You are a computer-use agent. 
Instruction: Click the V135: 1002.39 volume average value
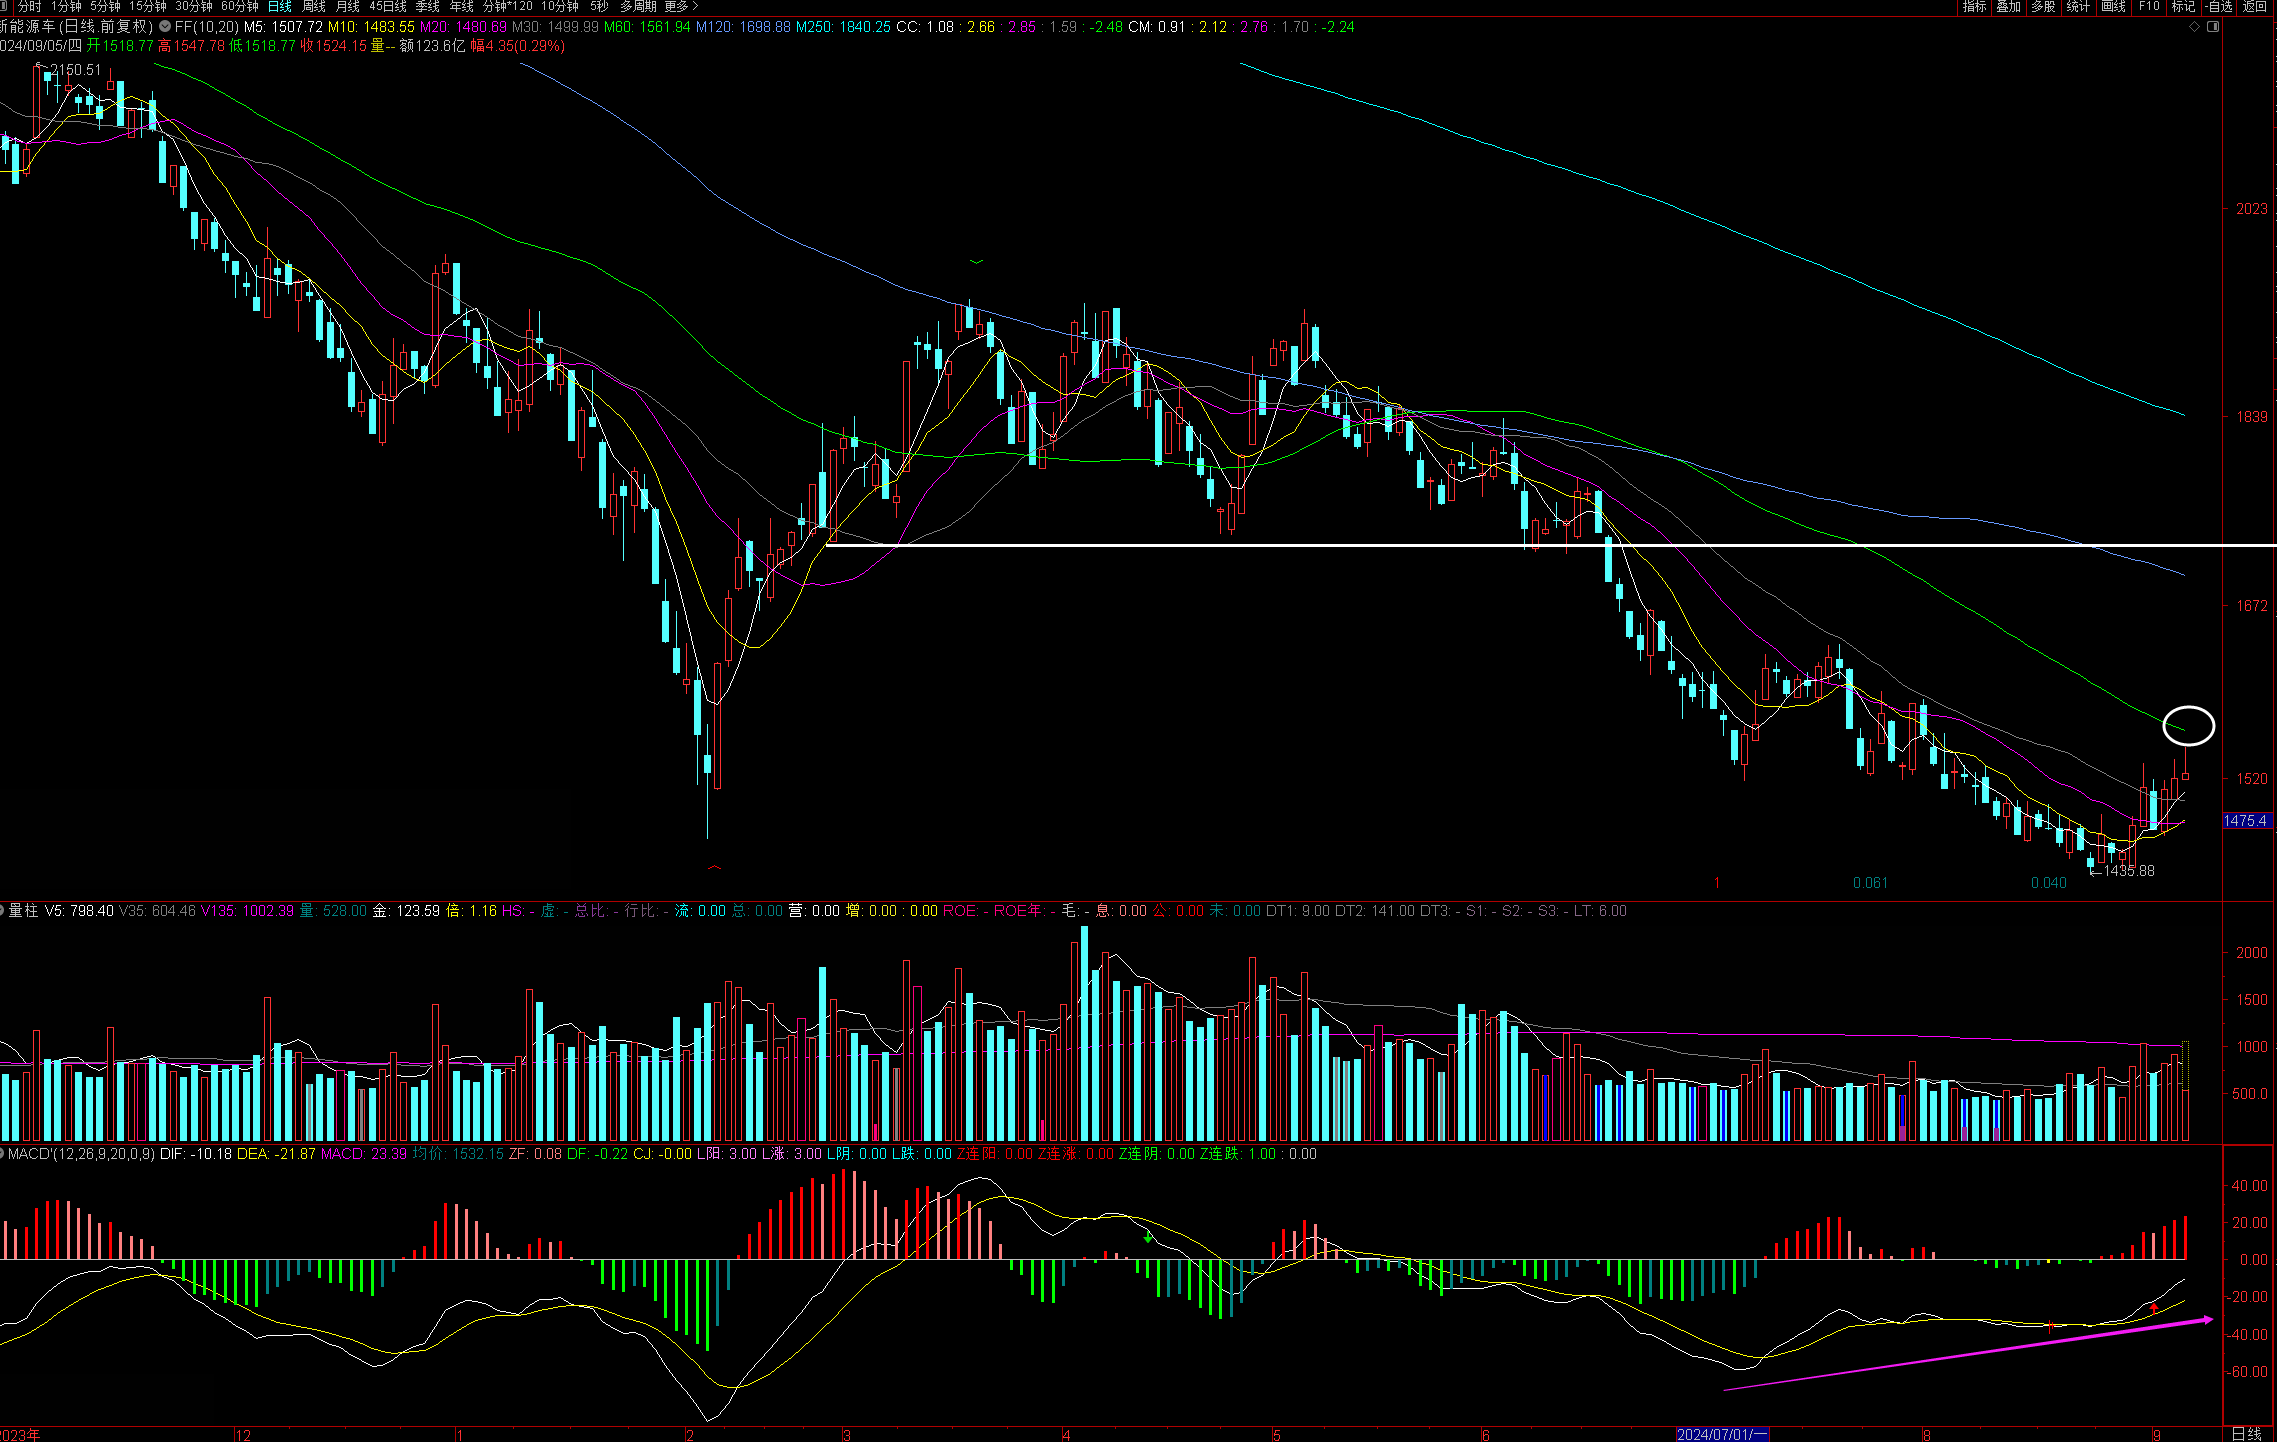pyautogui.click(x=248, y=911)
